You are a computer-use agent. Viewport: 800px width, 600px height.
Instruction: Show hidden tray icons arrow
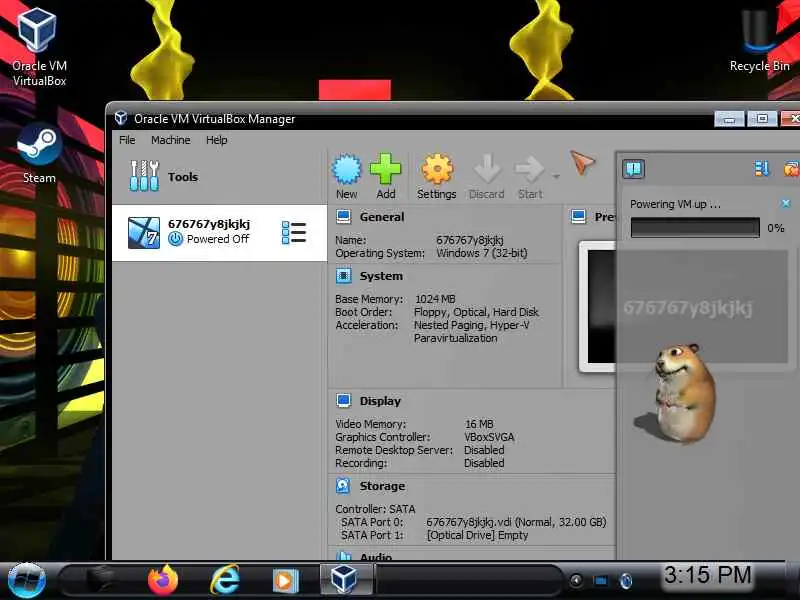pyautogui.click(x=576, y=580)
